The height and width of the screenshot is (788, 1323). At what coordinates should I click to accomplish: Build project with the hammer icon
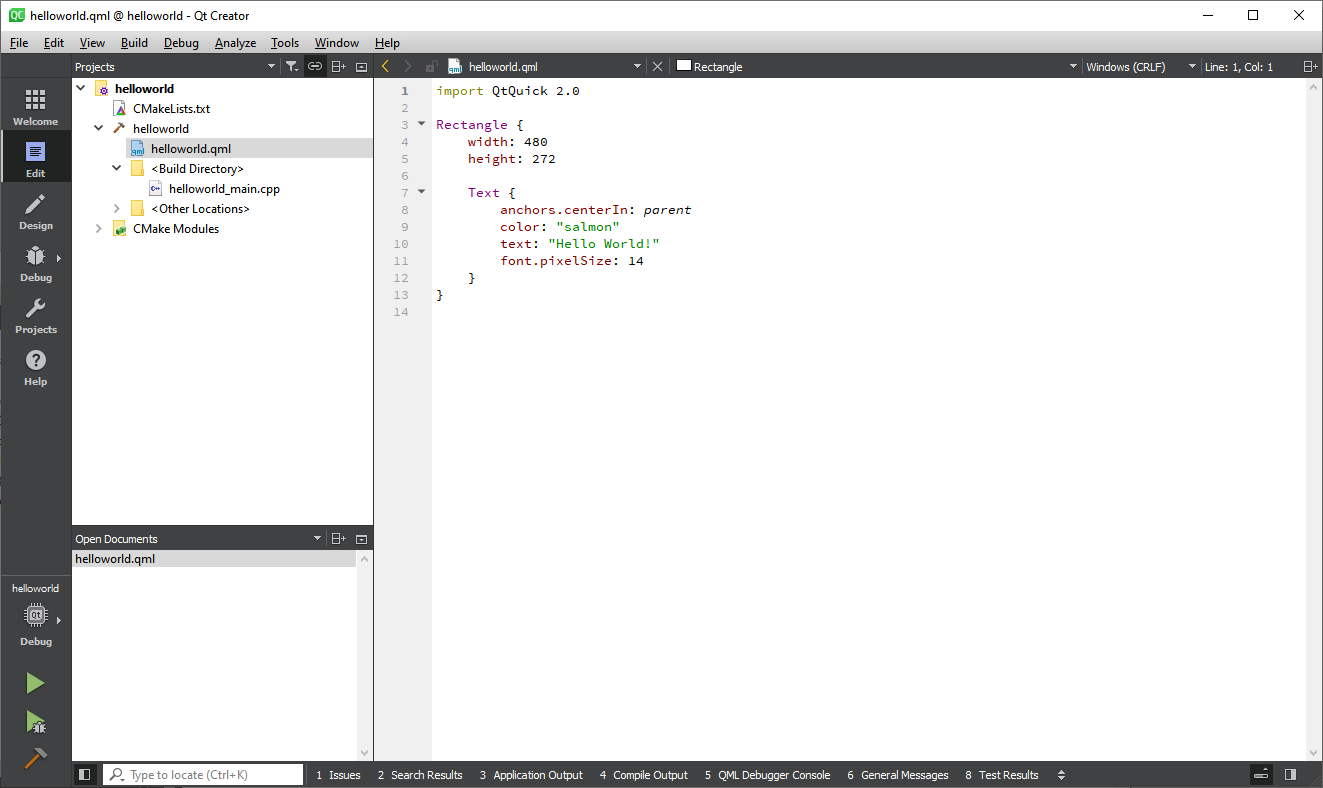35,758
